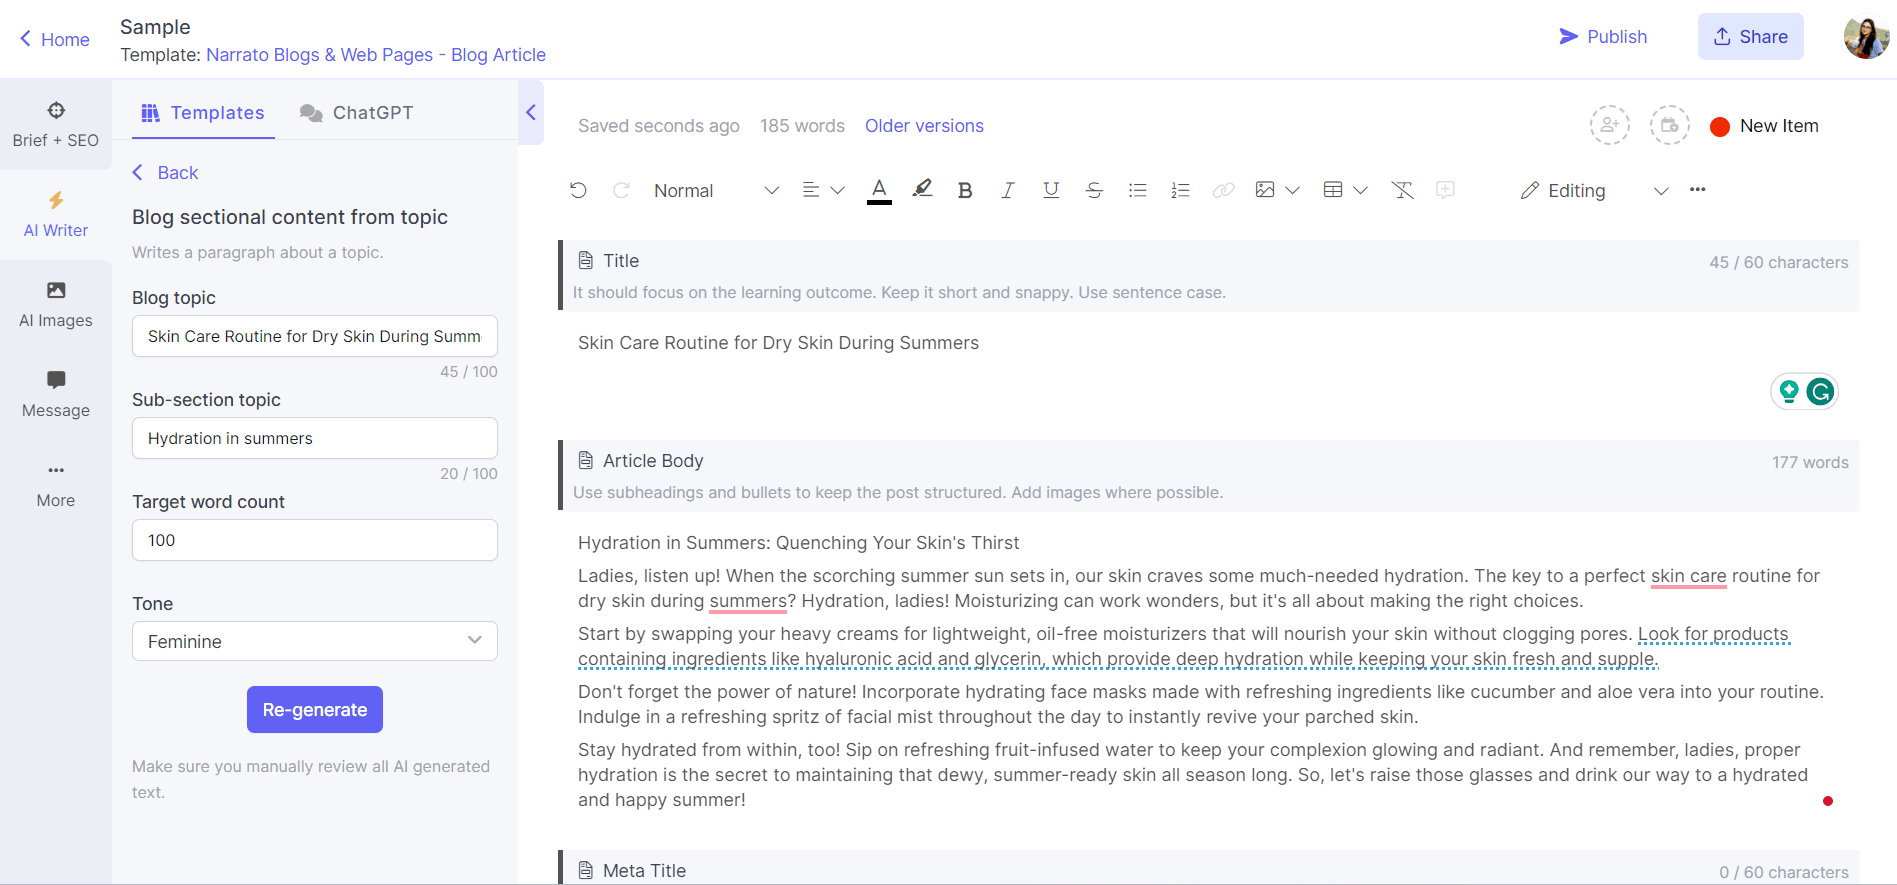Open the Normal paragraph style dropdown
This screenshot has width=1897, height=885.
click(715, 190)
